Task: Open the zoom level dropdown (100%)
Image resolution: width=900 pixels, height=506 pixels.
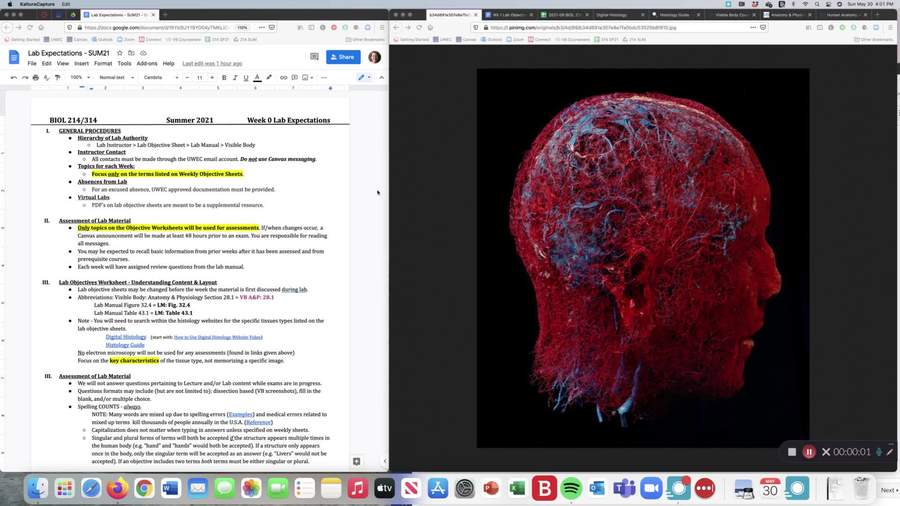Action: 79,77
